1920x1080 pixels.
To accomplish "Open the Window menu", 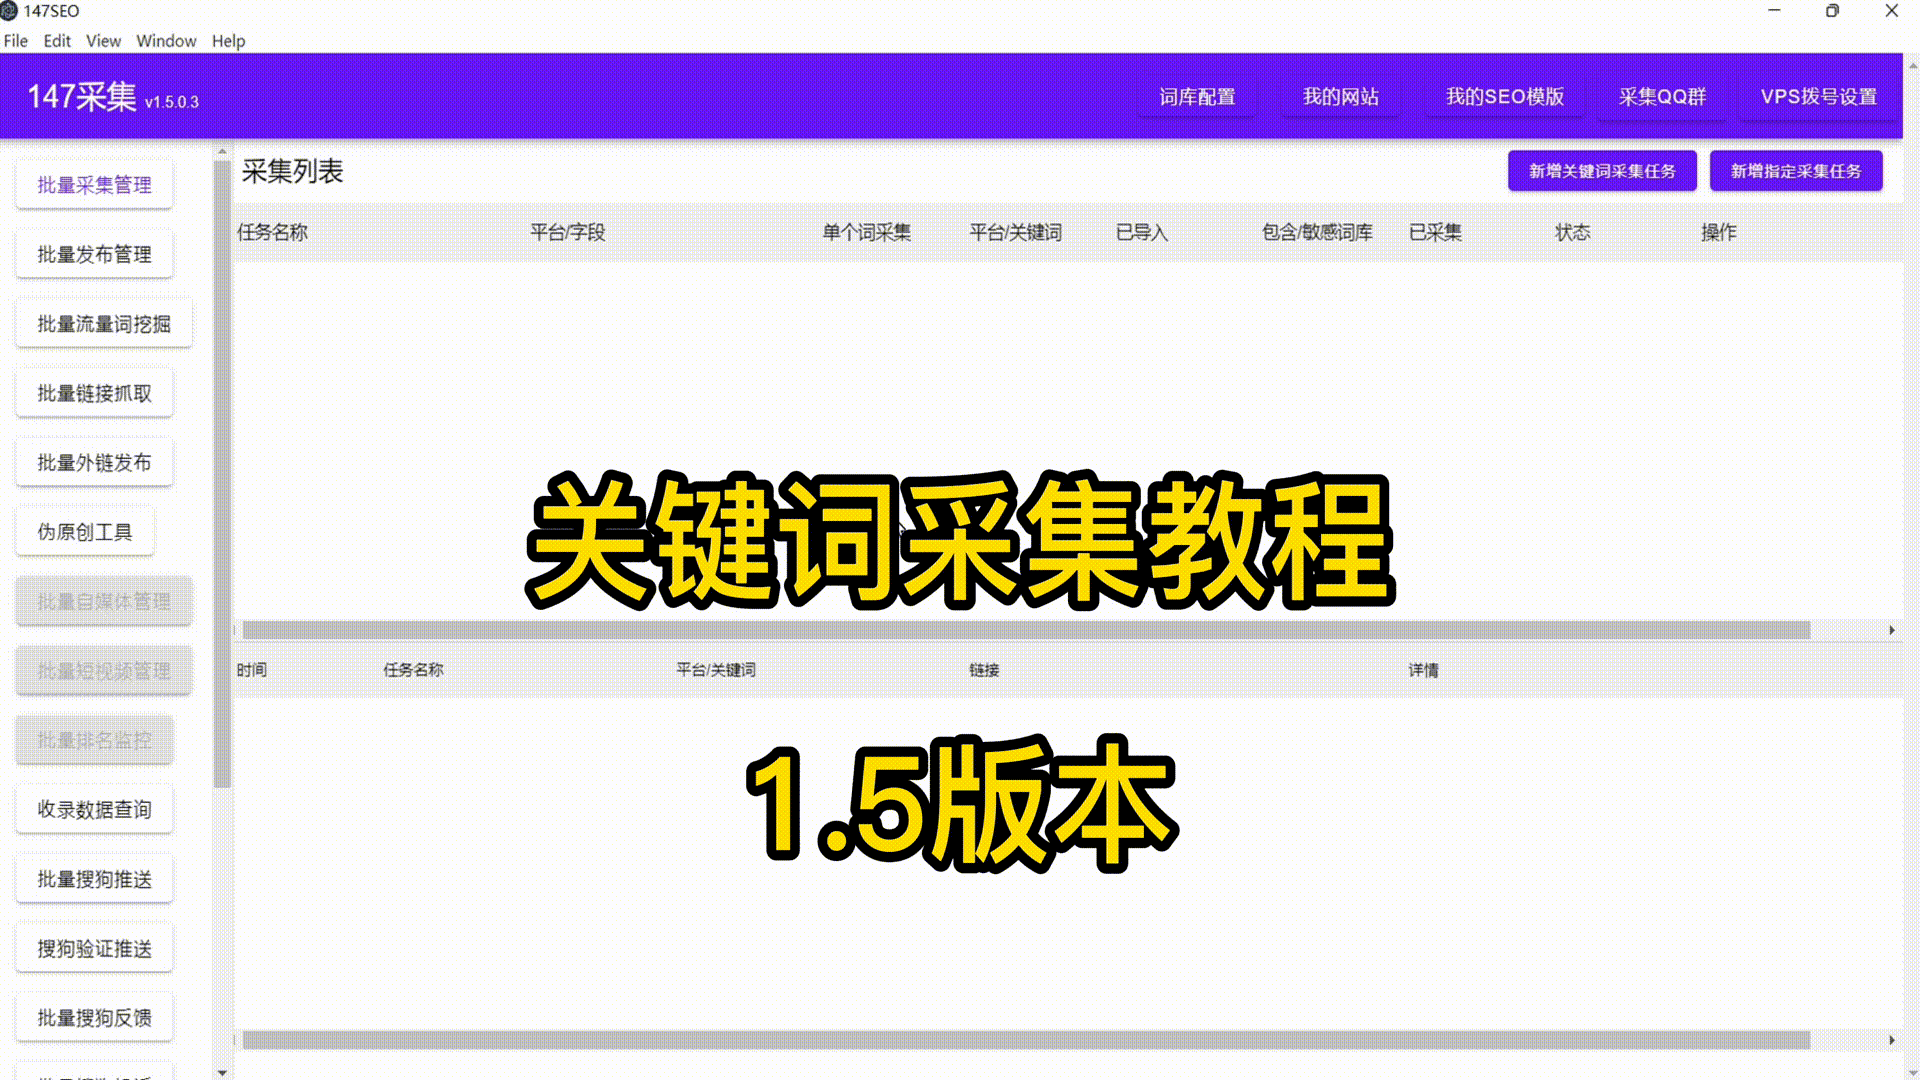I will 166,41.
